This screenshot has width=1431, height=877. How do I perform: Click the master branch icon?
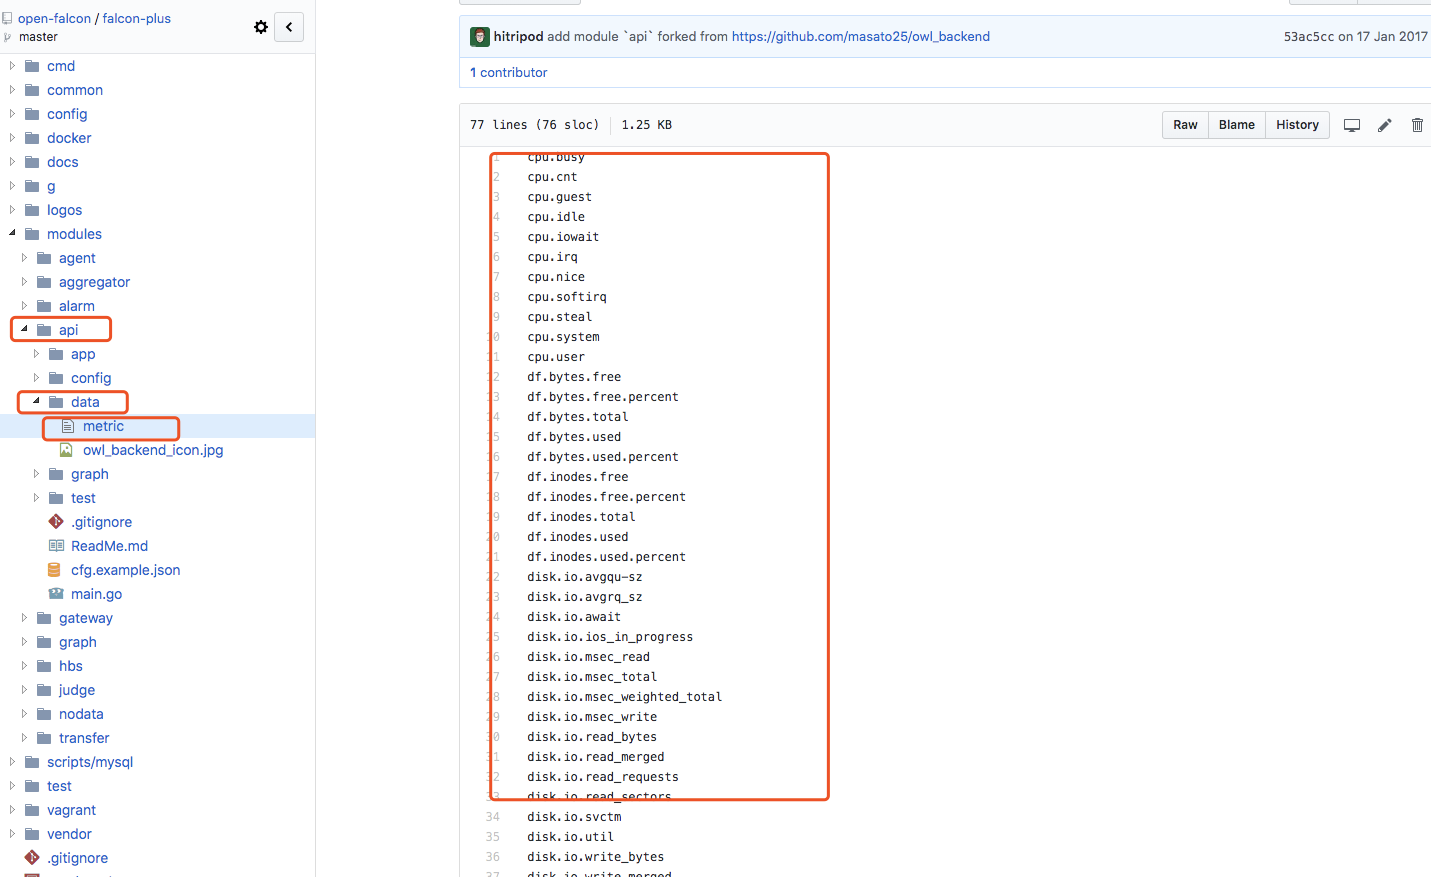(x=8, y=37)
